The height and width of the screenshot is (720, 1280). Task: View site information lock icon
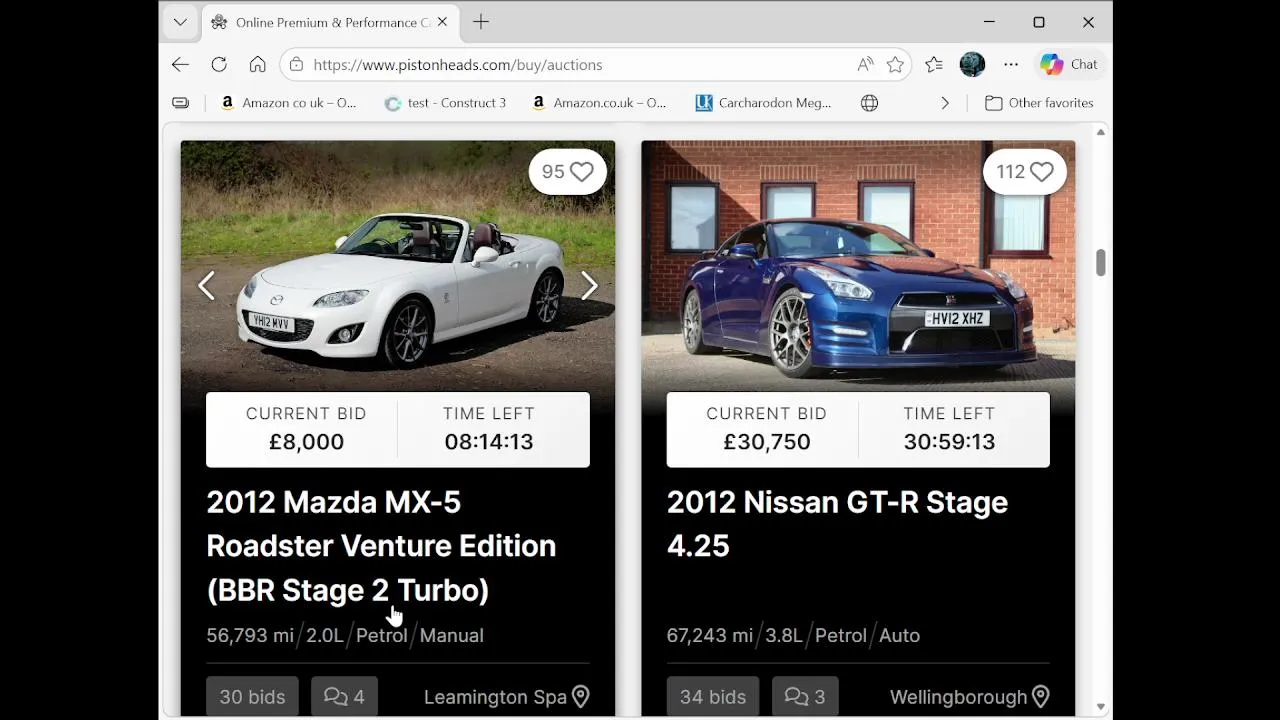point(296,64)
